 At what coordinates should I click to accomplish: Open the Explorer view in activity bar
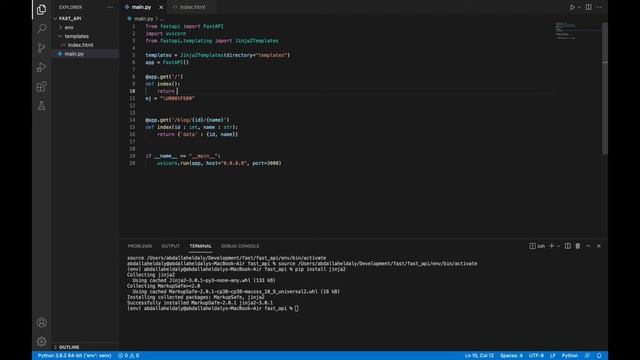click(41, 9)
